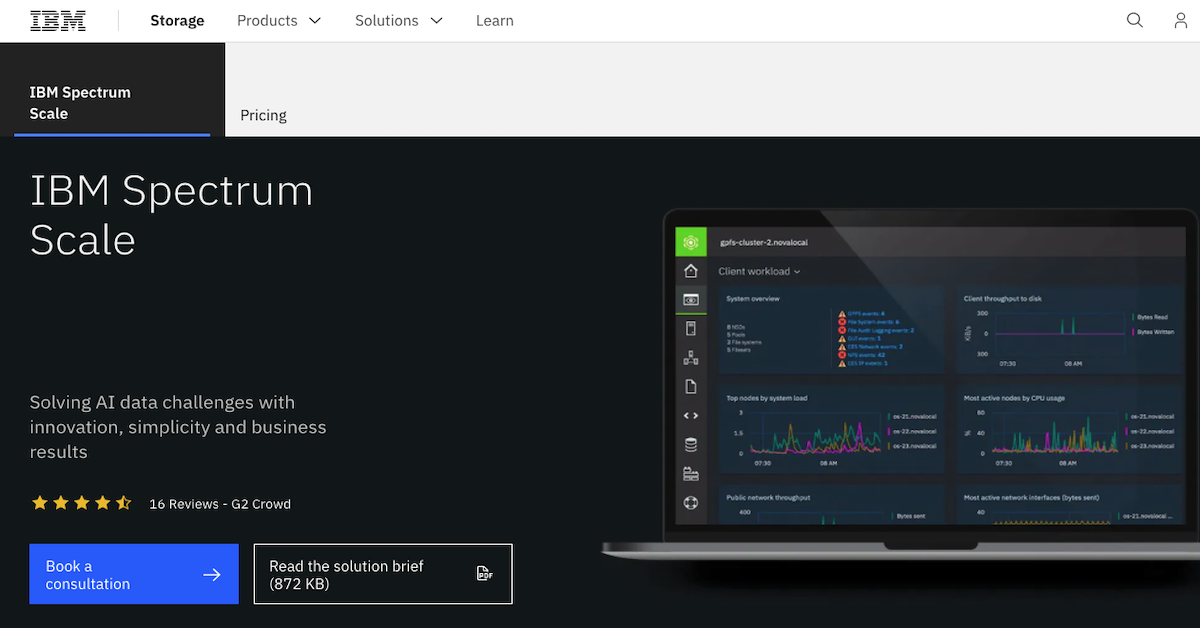This screenshot has width=1200, height=628.
Task: Click the document file icon in dashboard sidebar
Action: point(690,386)
